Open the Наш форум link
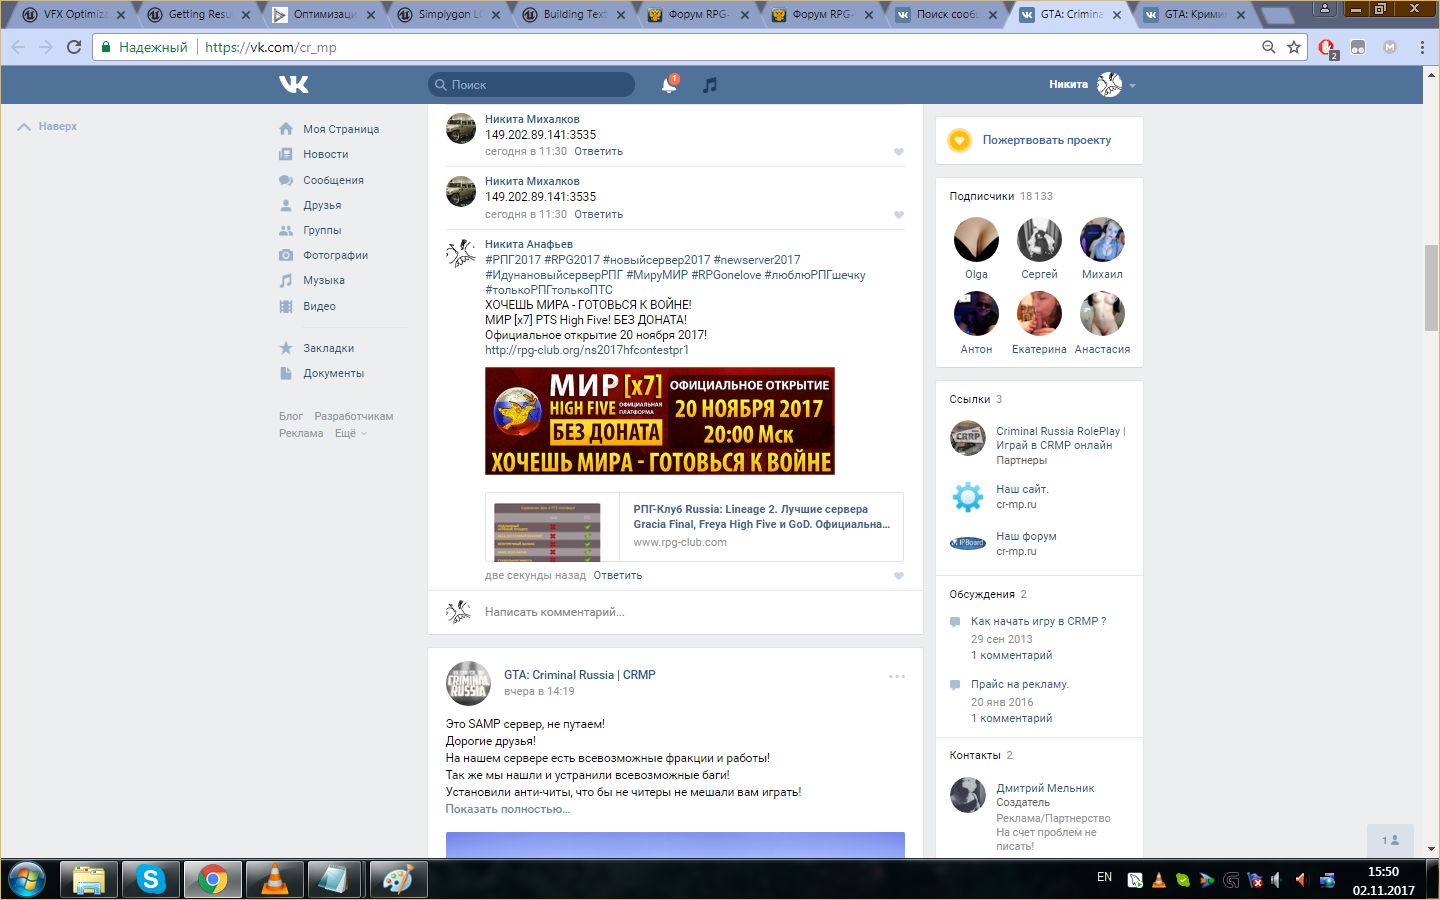Image resolution: width=1440 pixels, height=900 pixels. 1026,536
